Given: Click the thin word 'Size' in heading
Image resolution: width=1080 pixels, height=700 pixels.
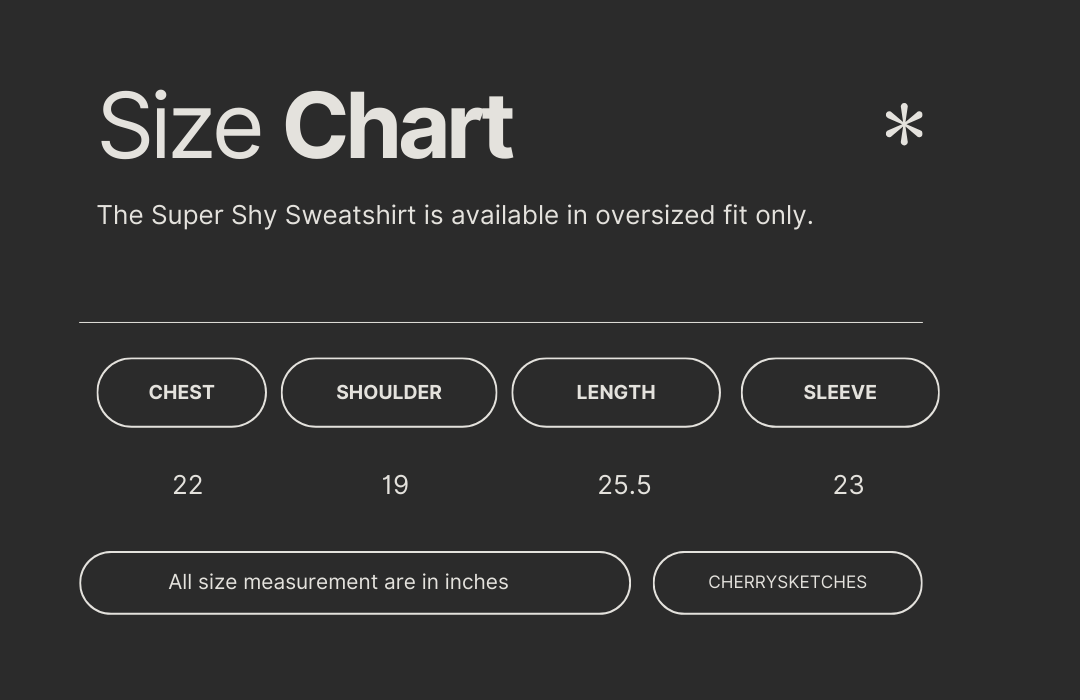Looking at the screenshot, I should (180, 127).
